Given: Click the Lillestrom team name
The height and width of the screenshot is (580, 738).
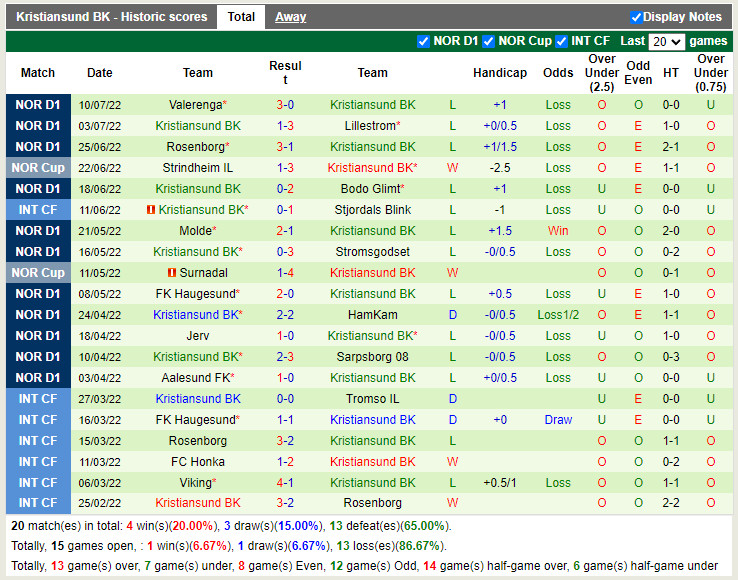Looking at the screenshot, I should pyautogui.click(x=370, y=126).
